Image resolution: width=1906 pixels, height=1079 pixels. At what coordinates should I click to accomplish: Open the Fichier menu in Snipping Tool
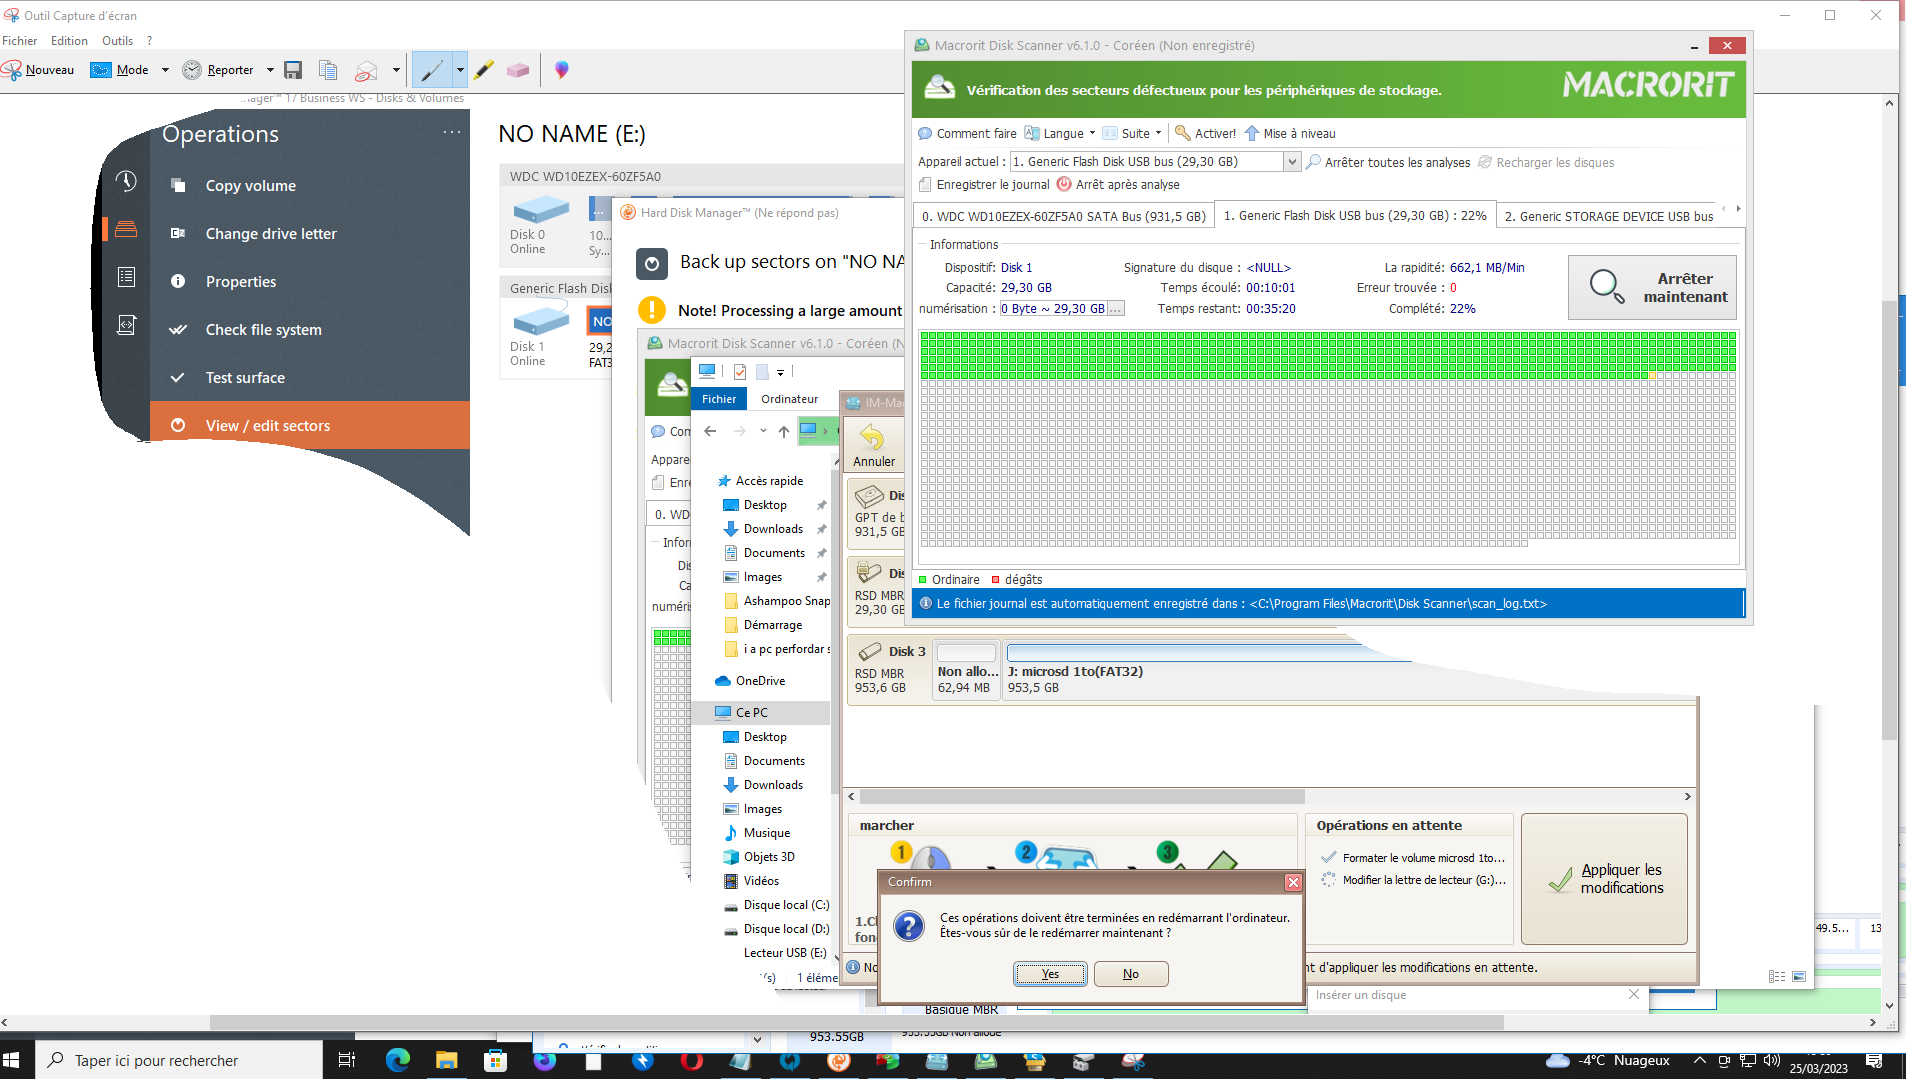[x=19, y=41]
